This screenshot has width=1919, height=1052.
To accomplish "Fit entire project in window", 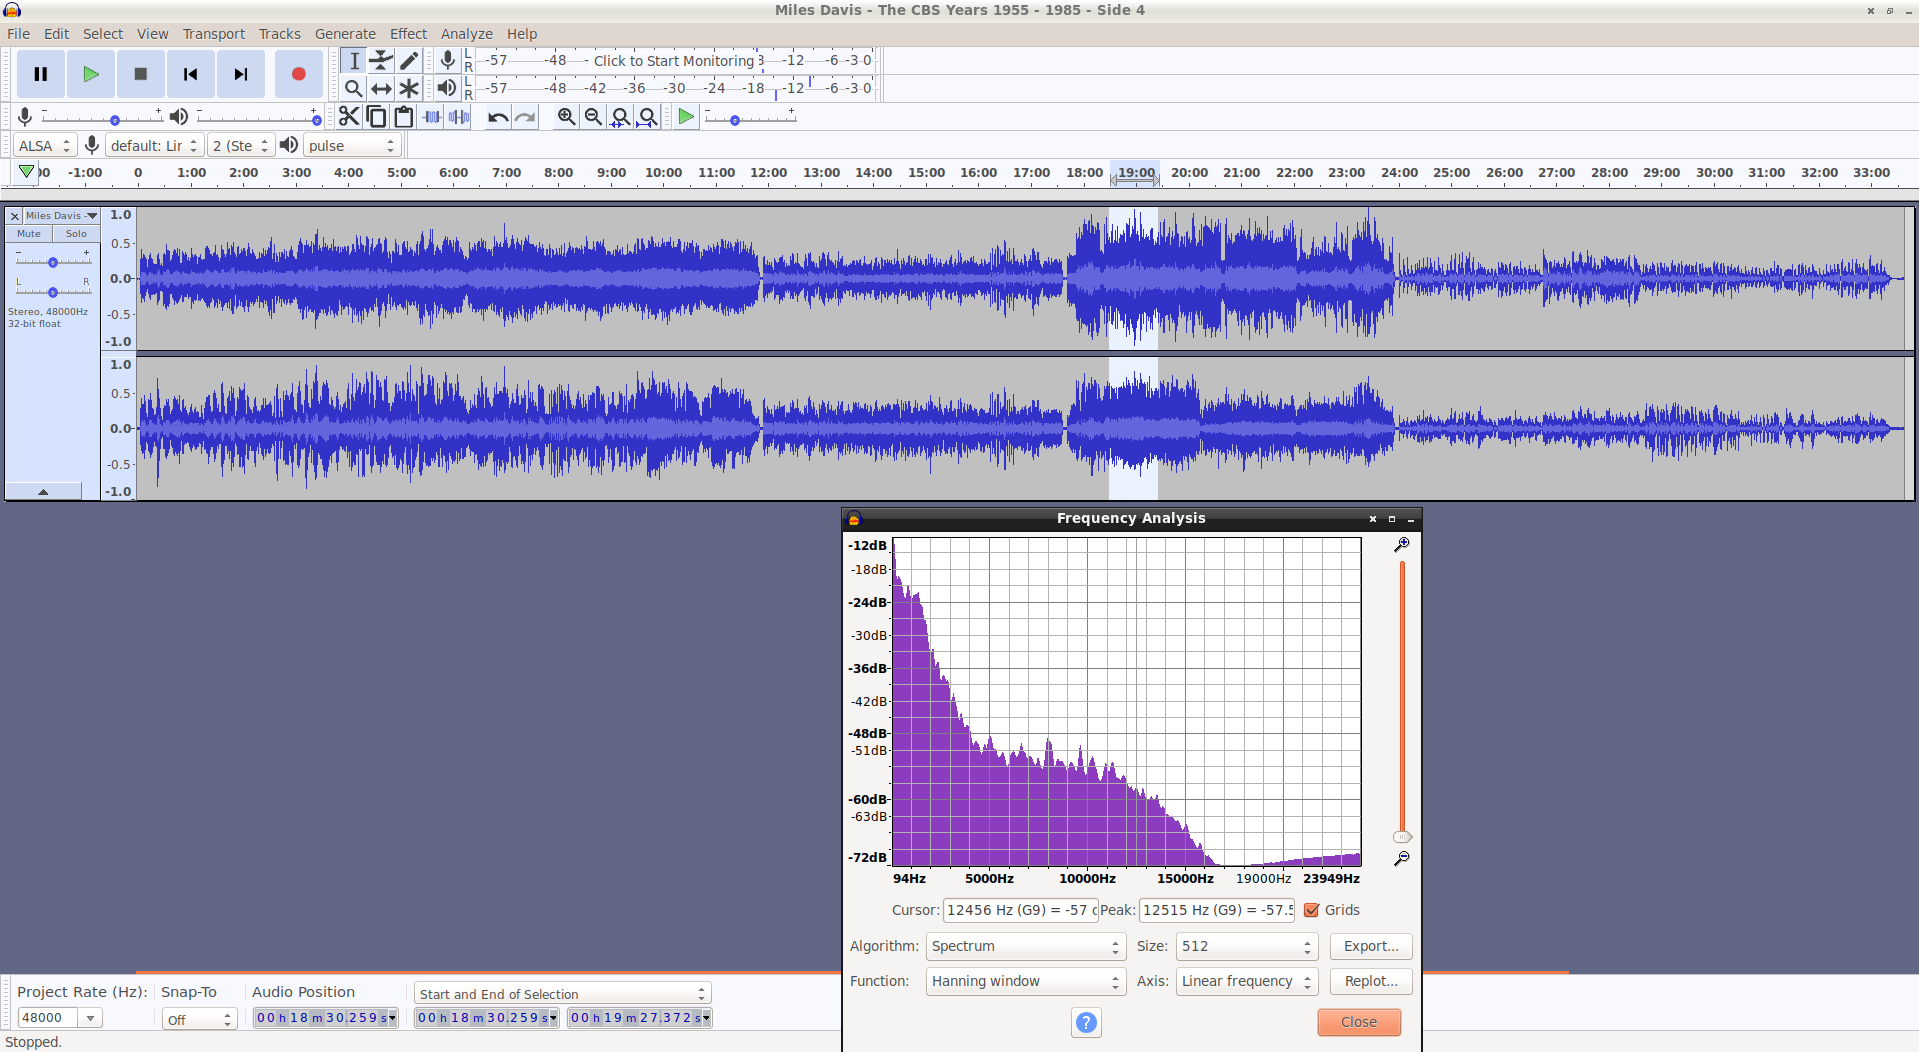I will click(648, 117).
